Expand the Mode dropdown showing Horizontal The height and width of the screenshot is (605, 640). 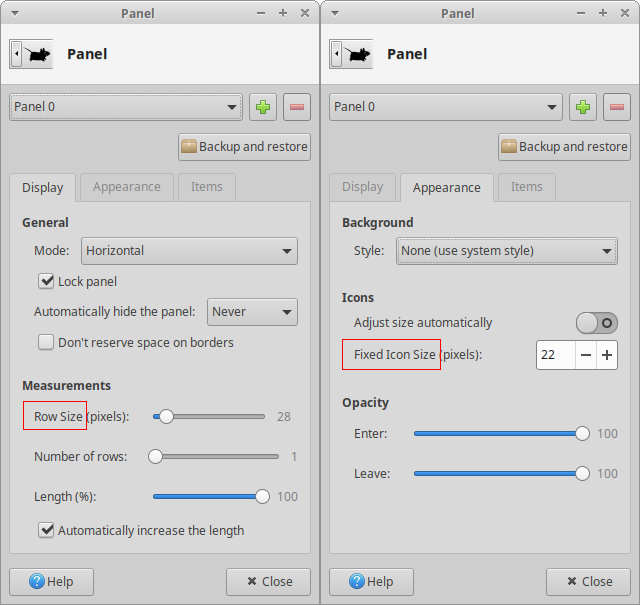[x=189, y=251]
